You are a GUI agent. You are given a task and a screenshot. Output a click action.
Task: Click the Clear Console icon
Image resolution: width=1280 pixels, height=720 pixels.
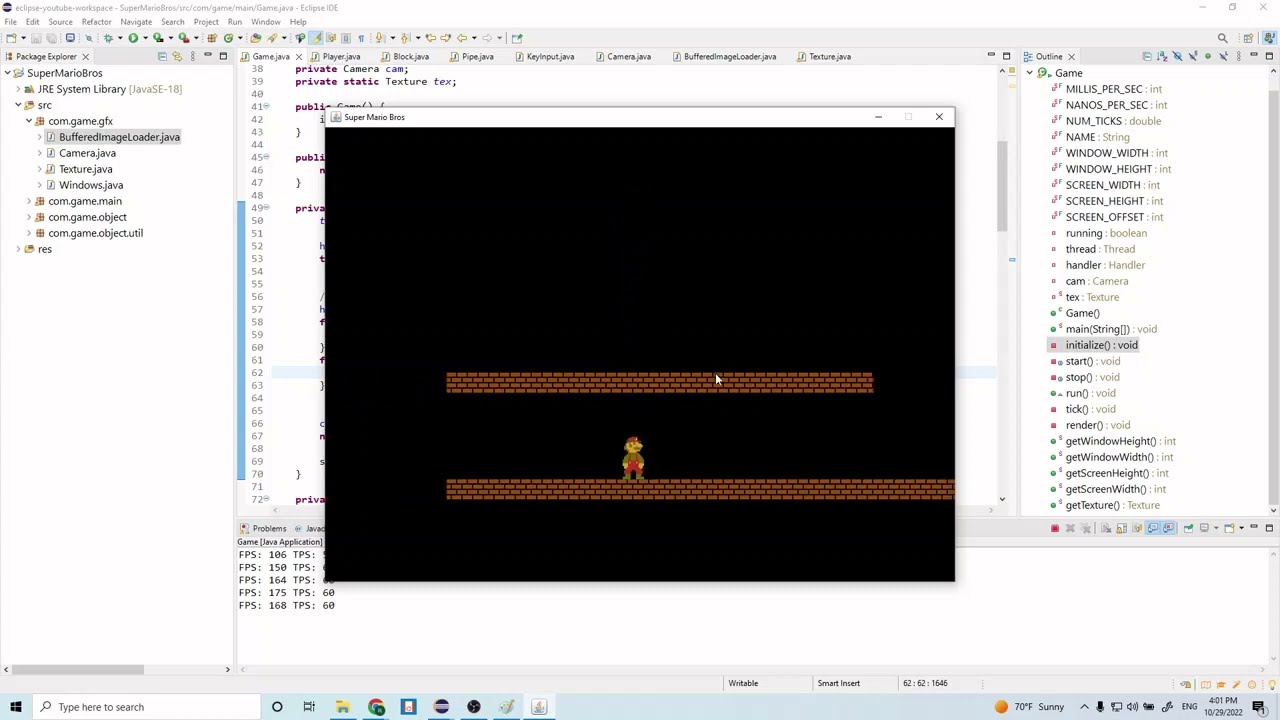coord(1106,528)
